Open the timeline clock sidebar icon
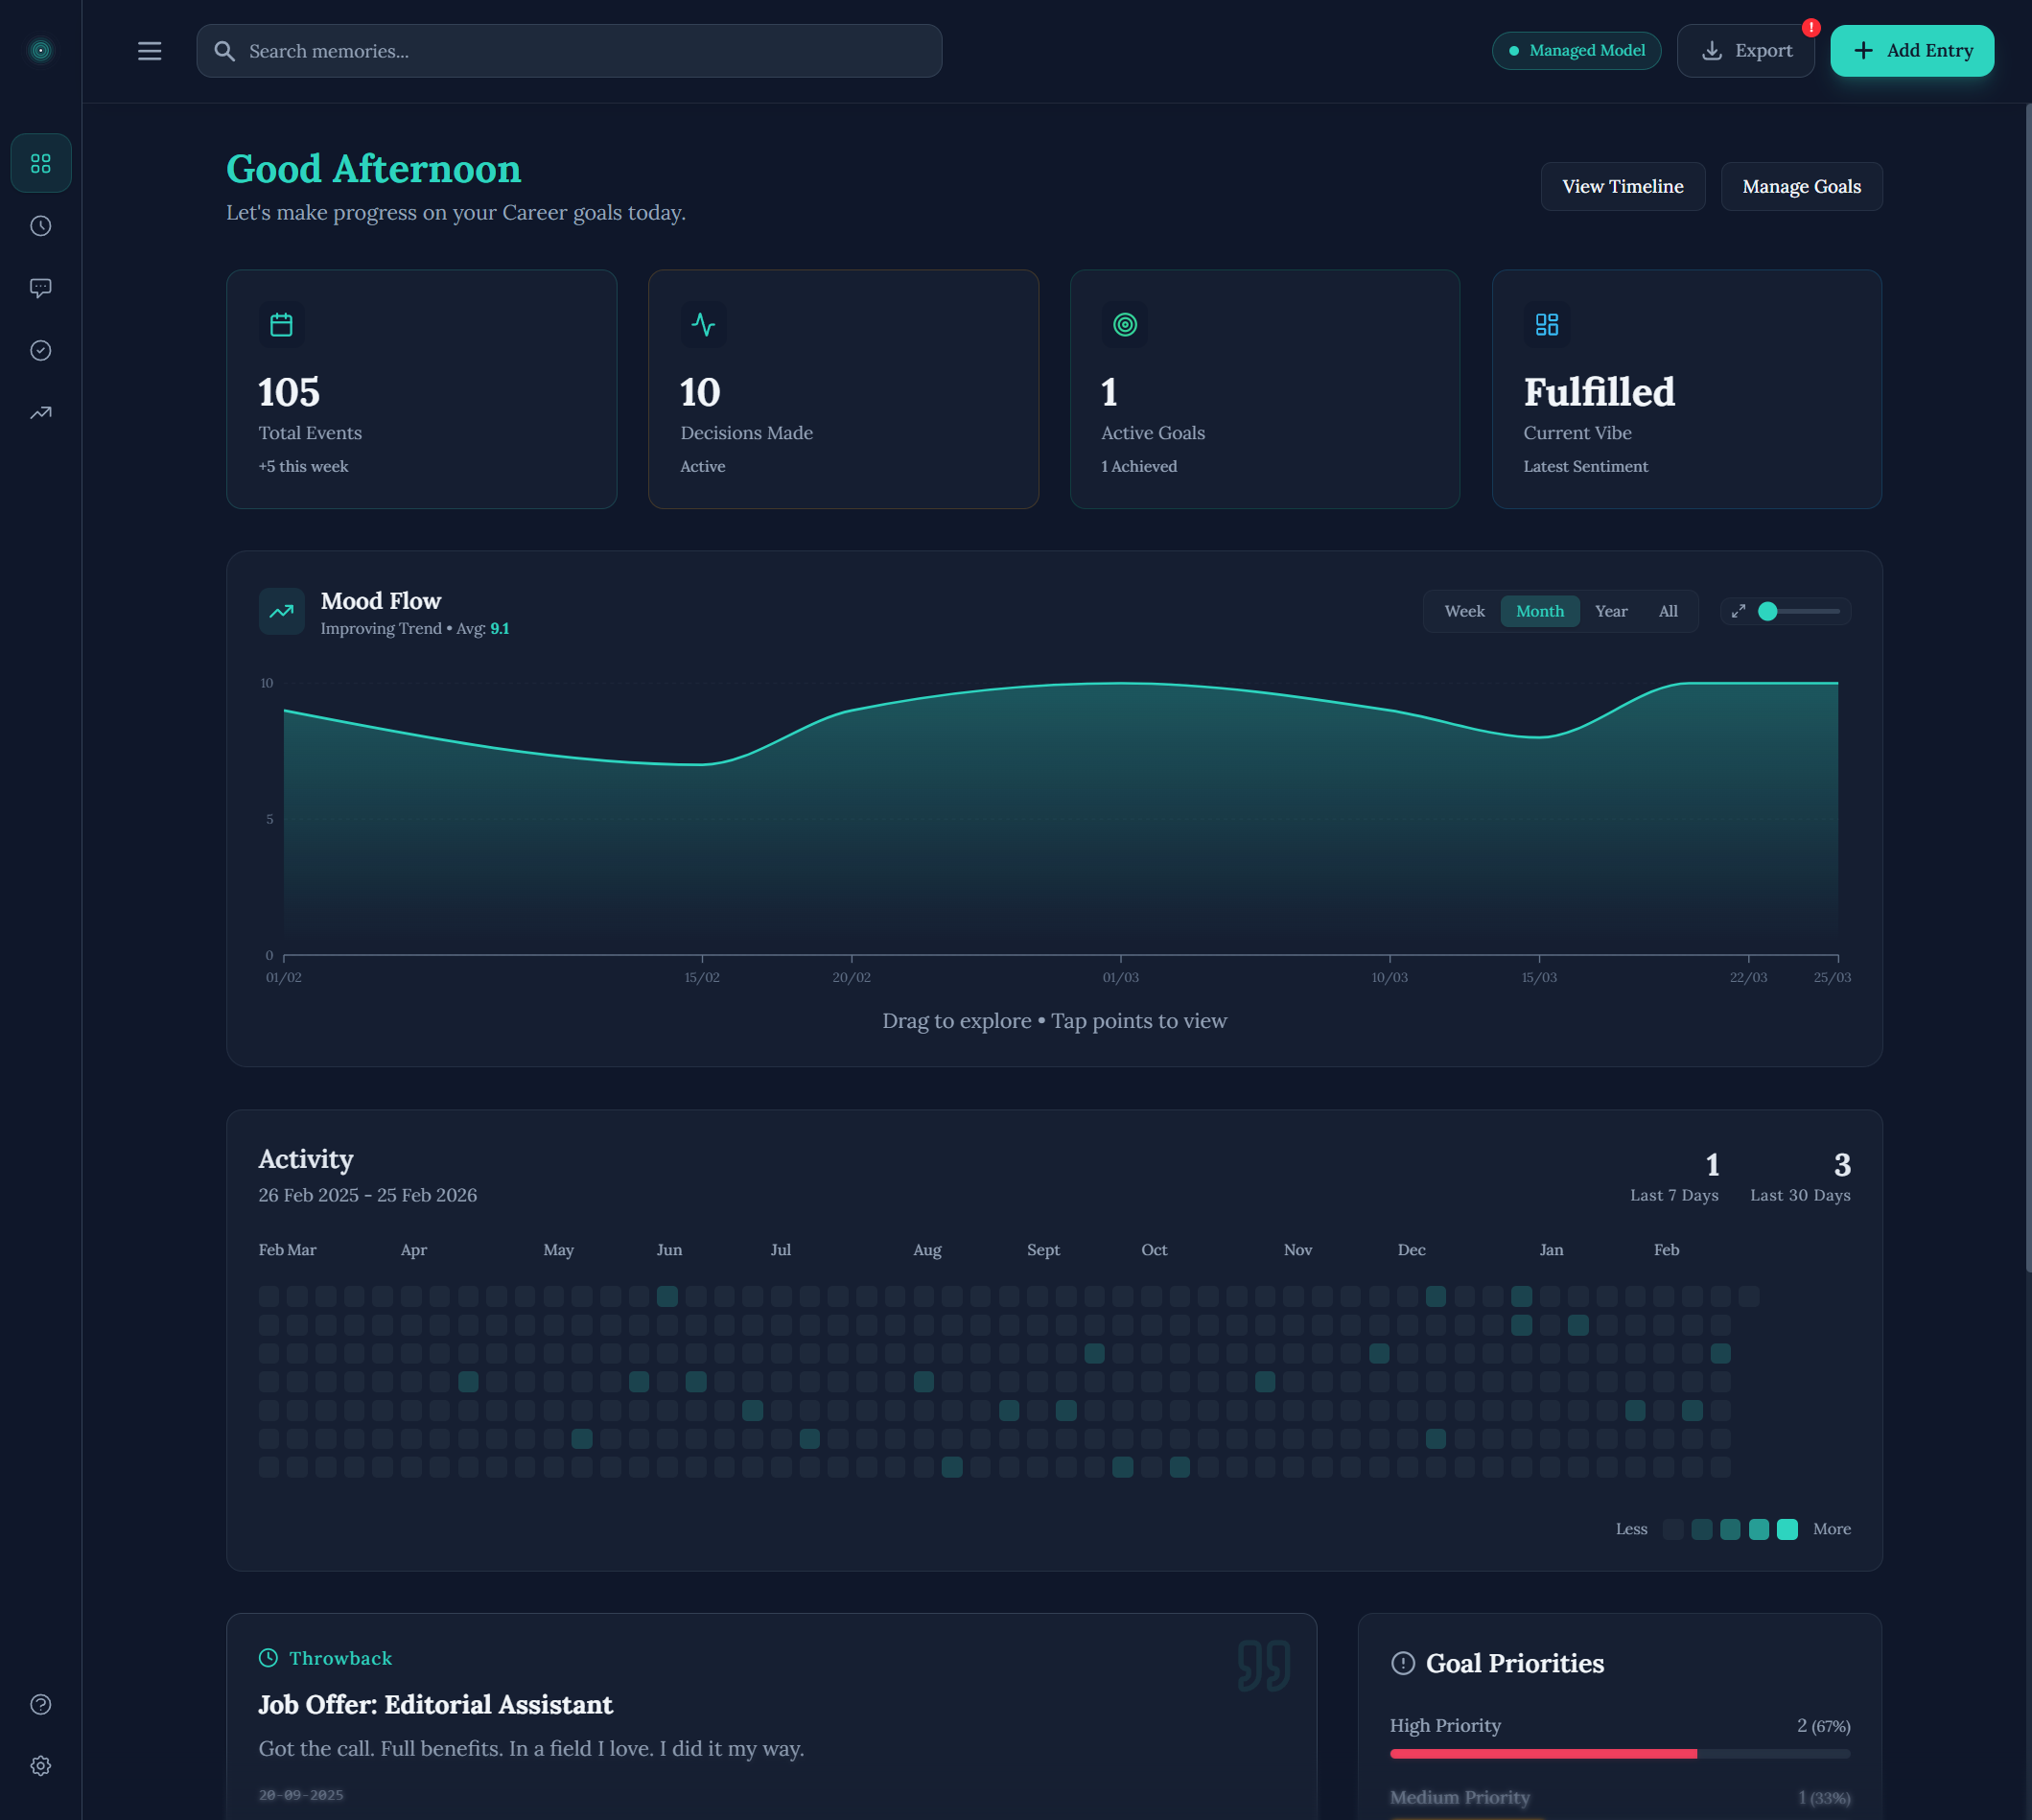Viewport: 2032px width, 1820px height. click(x=41, y=226)
